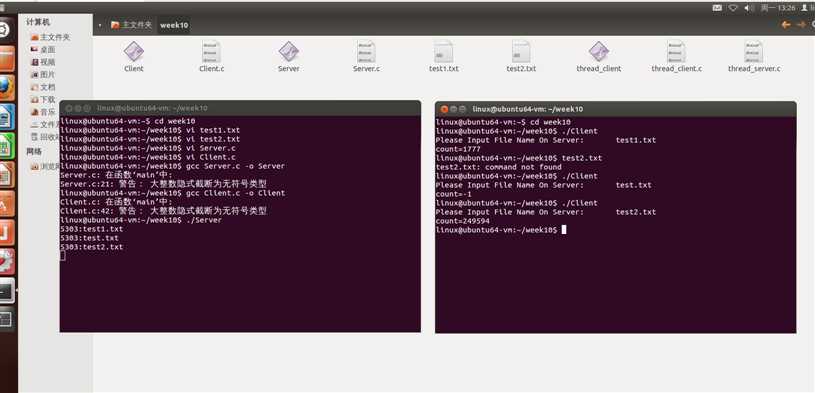
Task: Open the Ubuntu One launcher icon
Action: 6,233
